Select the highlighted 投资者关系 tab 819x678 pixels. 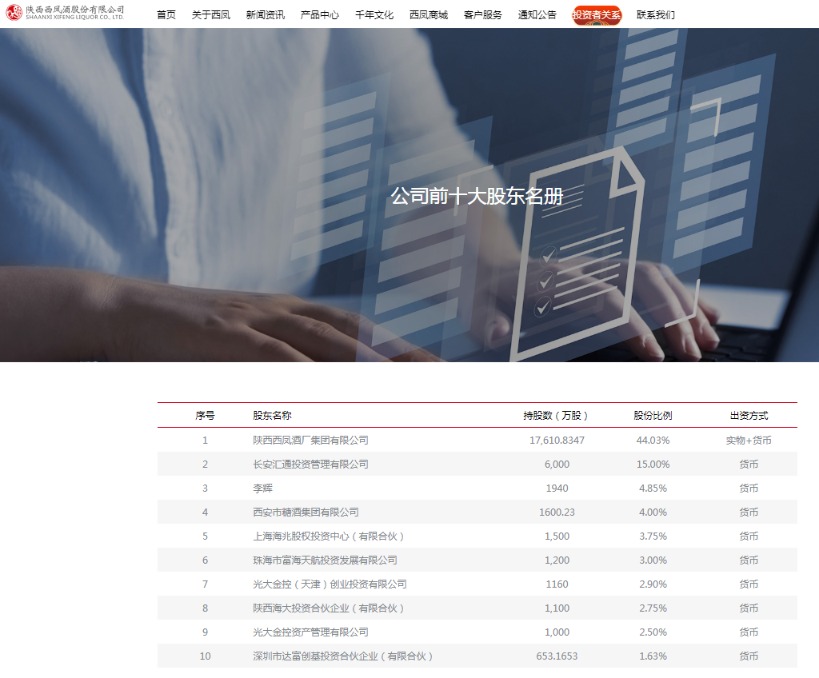[x=596, y=15]
